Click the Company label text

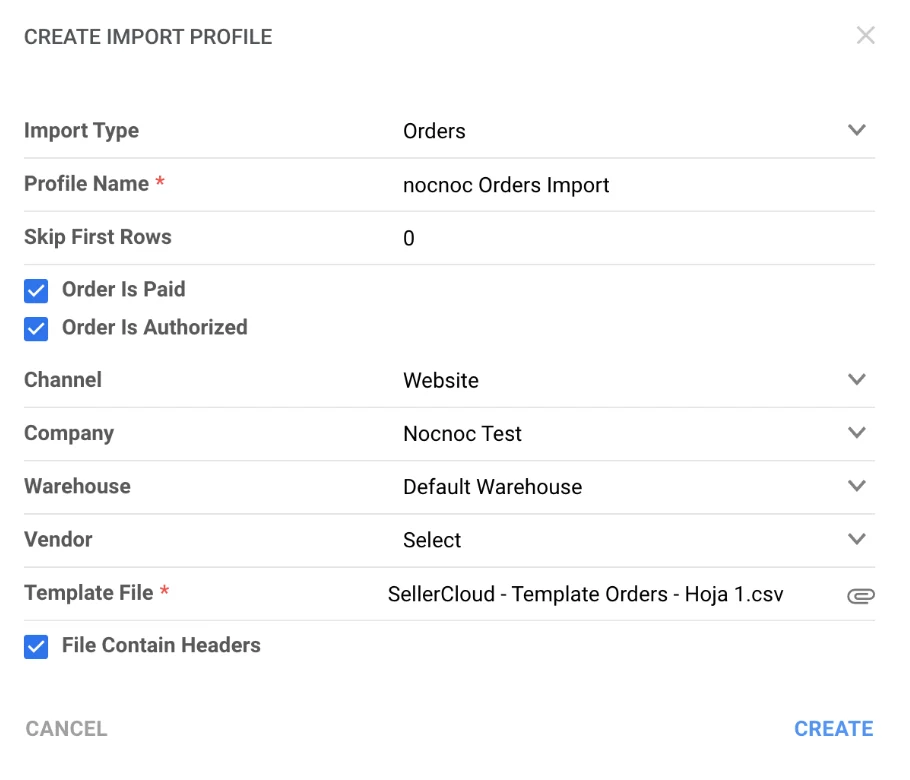click(x=69, y=434)
